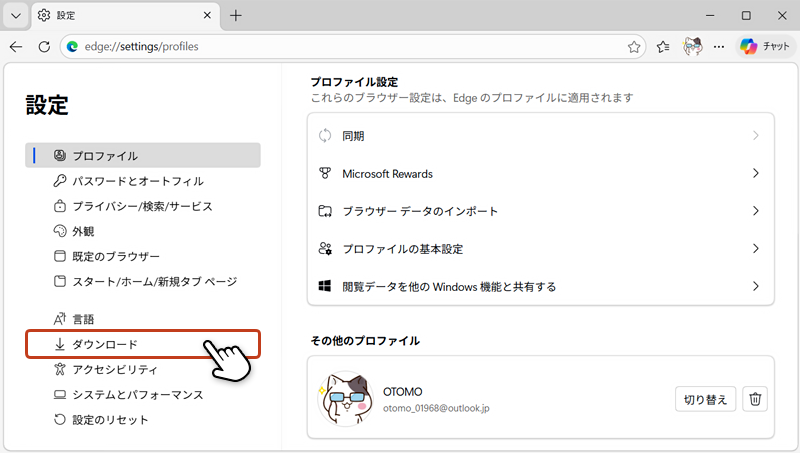Open the favorites list icon
Viewport: 800px width, 453px height.
click(663, 47)
